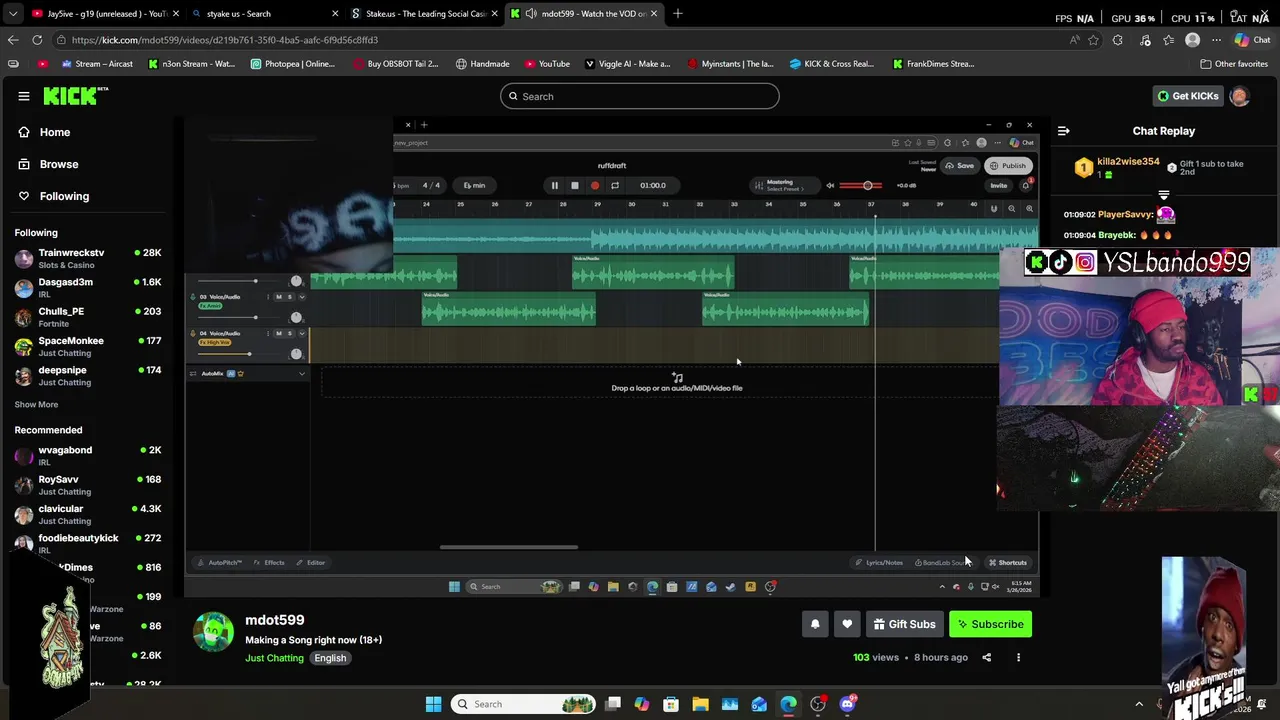Open BandLab notifications bell

[x=1025, y=185]
